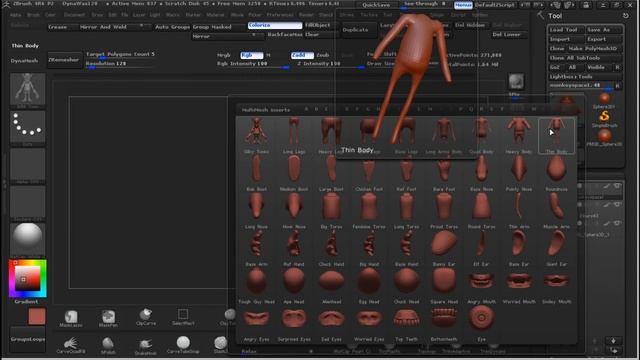The height and width of the screenshot is (360, 640).
Task: Toggle the Mrgb paint mode
Action: pos(224,55)
